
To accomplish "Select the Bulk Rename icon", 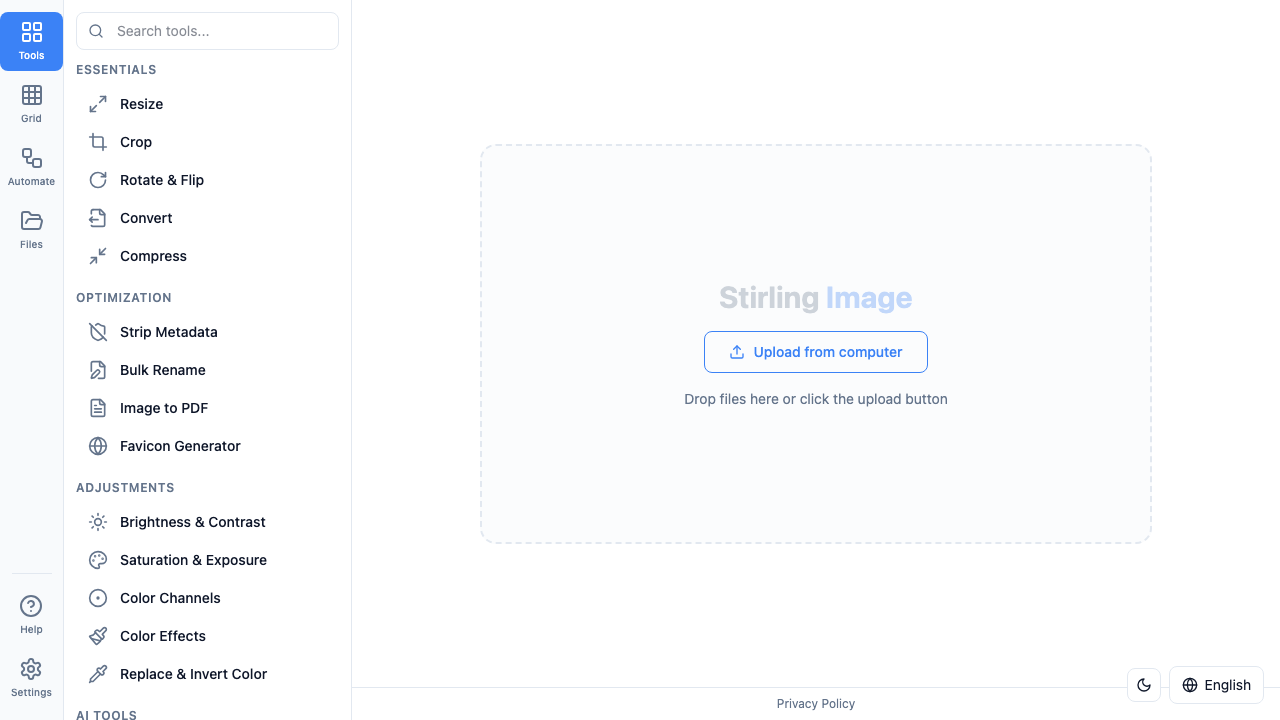I will pos(98,370).
